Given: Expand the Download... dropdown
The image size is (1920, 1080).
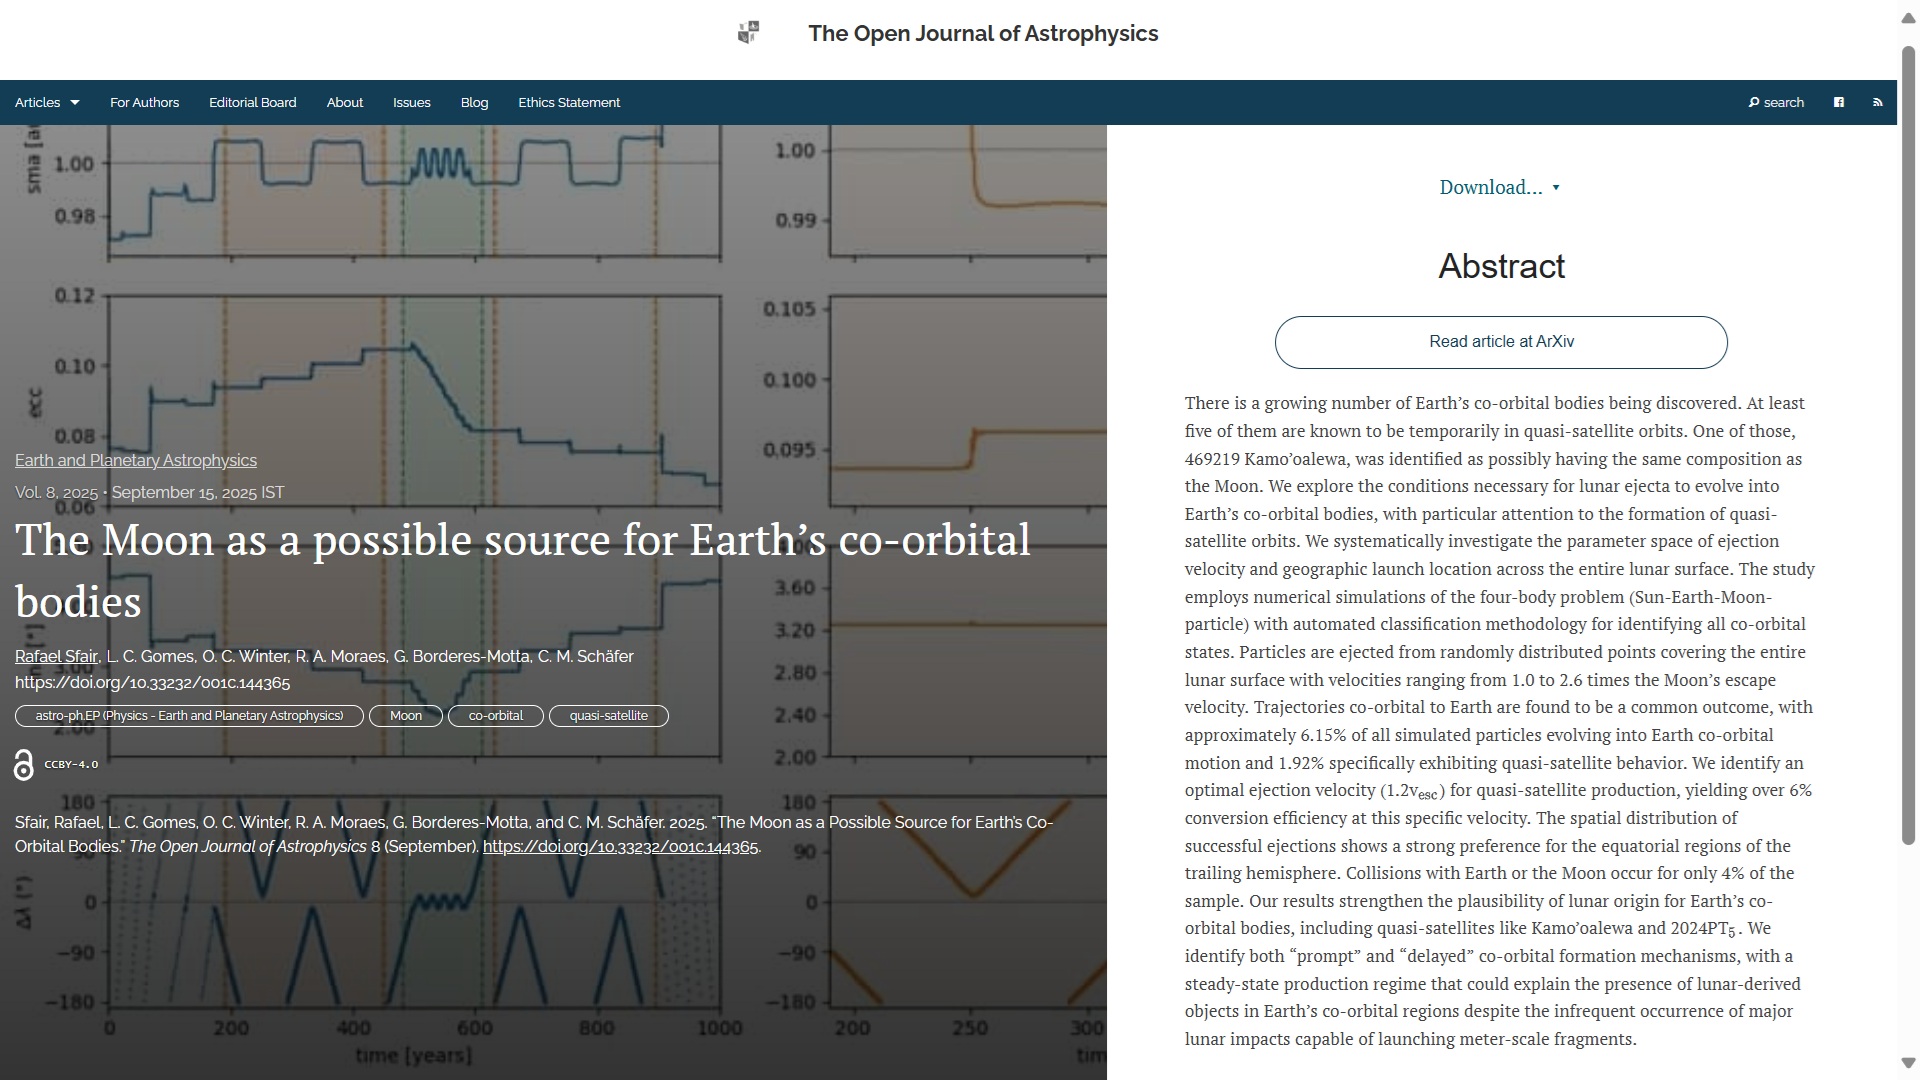Looking at the screenshot, I should point(1499,187).
